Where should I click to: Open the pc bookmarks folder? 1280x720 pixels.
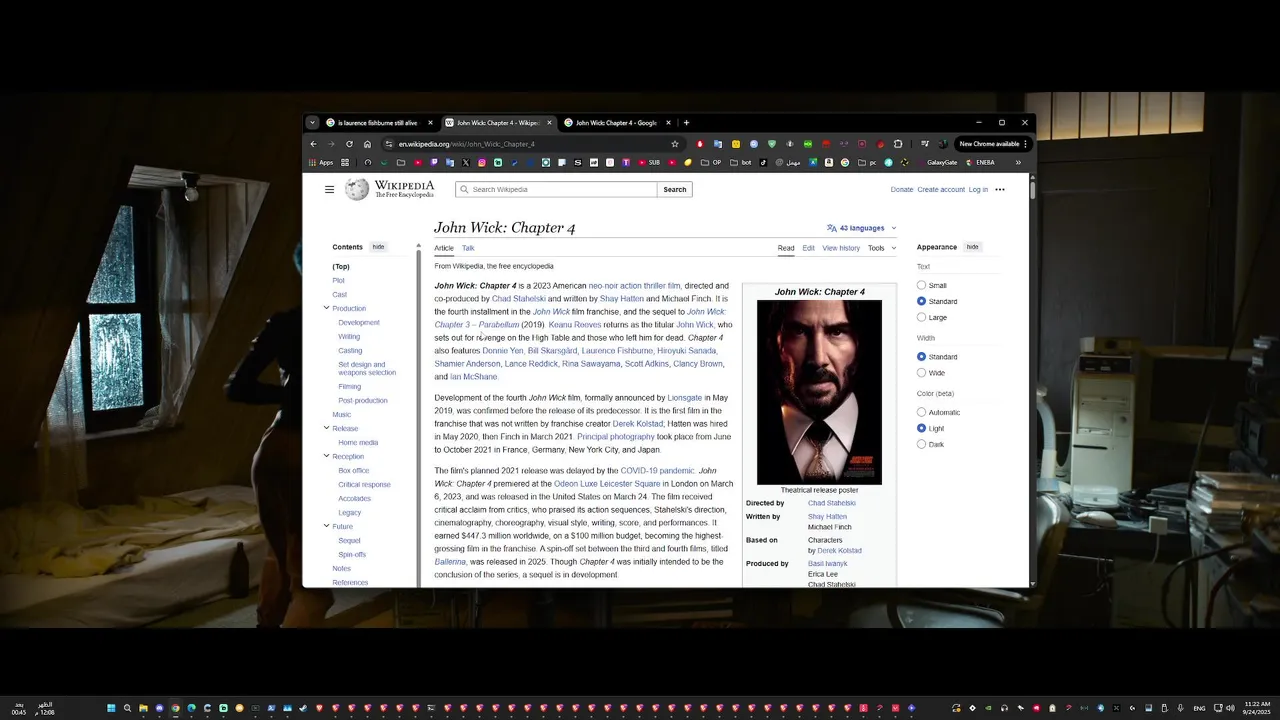click(x=866, y=162)
